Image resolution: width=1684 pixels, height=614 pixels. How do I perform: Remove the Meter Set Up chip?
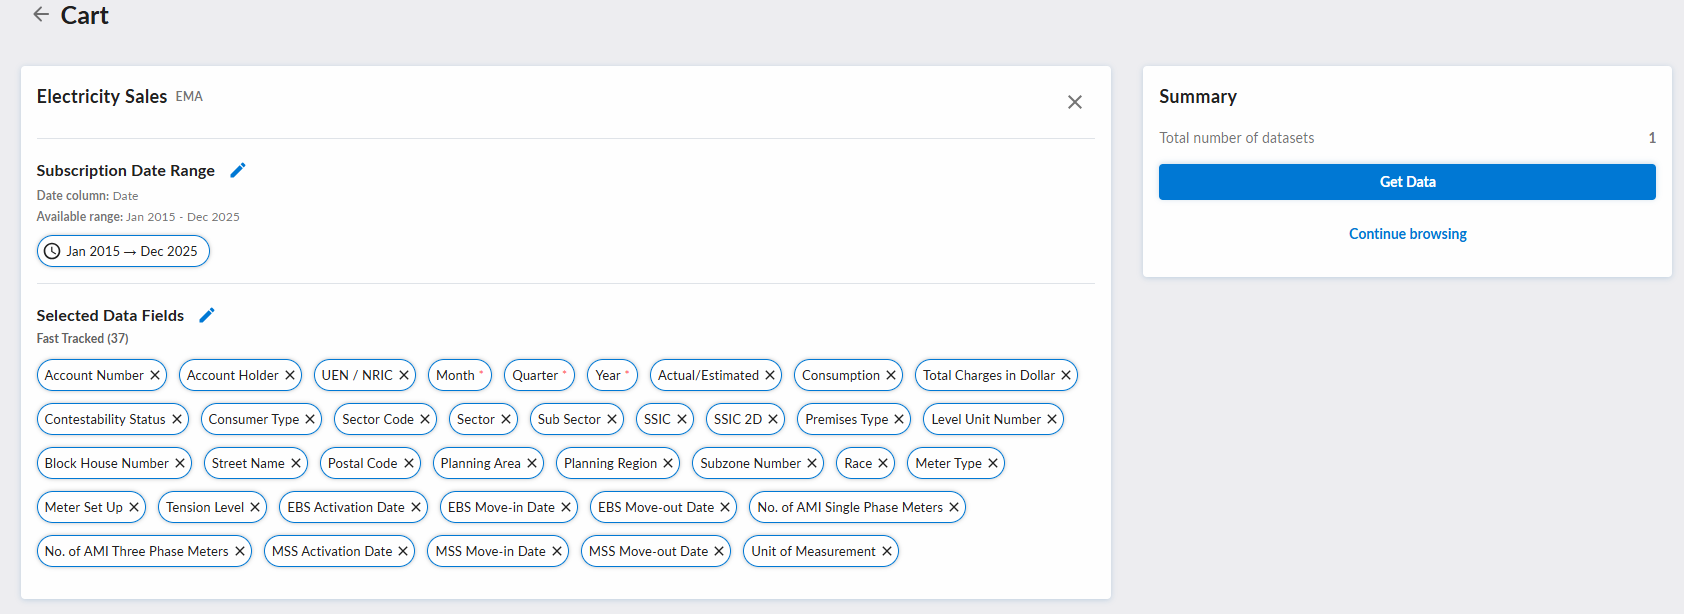pos(134,507)
